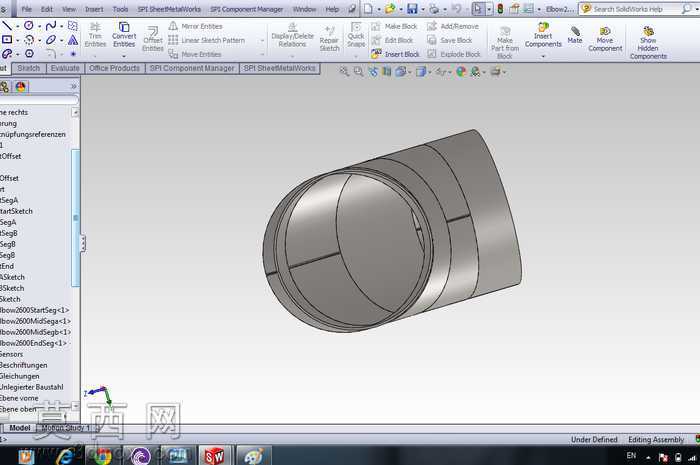Click the Trim Entities tool

[x=95, y=35]
